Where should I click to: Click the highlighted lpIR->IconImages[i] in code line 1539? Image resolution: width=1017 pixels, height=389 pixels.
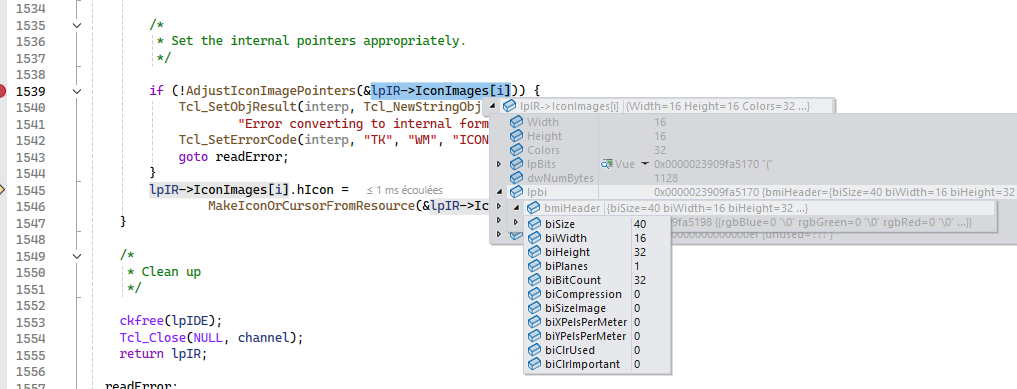point(442,91)
